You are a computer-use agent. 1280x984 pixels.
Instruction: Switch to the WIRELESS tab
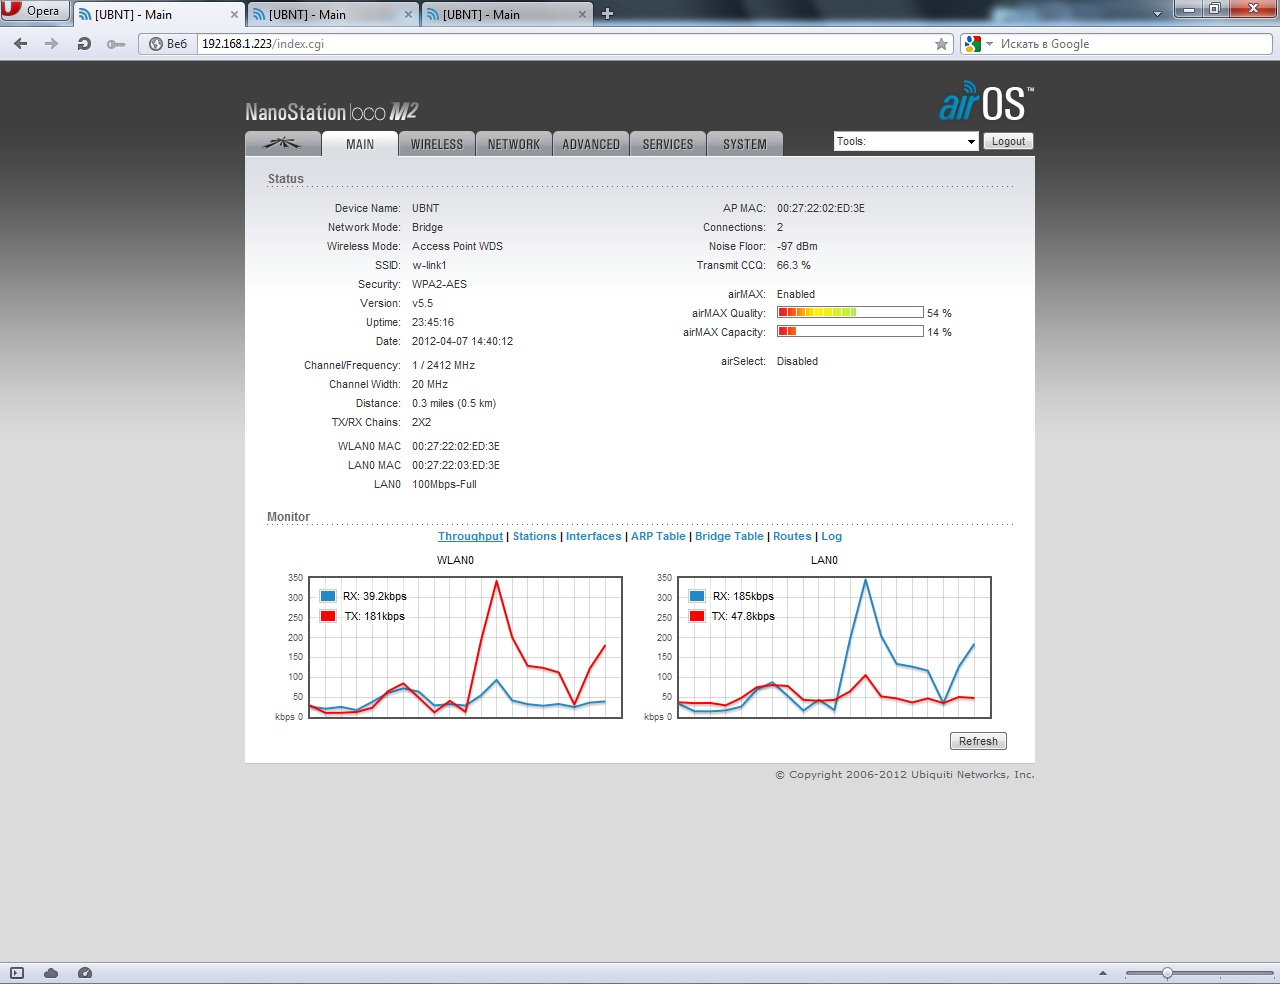[x=437, y=144]
